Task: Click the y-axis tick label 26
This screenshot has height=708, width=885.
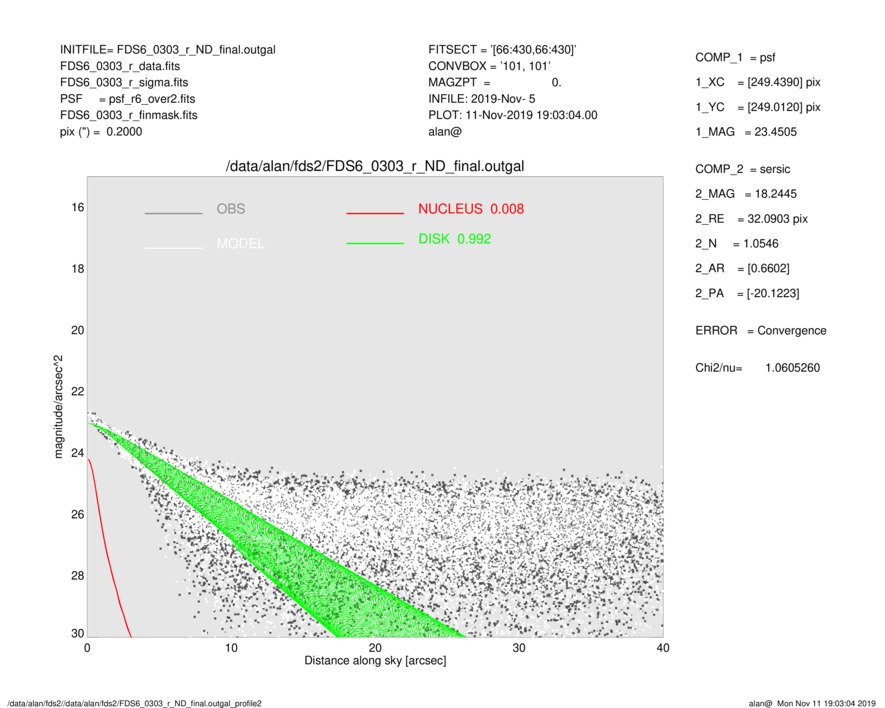Action: [77, 515]
